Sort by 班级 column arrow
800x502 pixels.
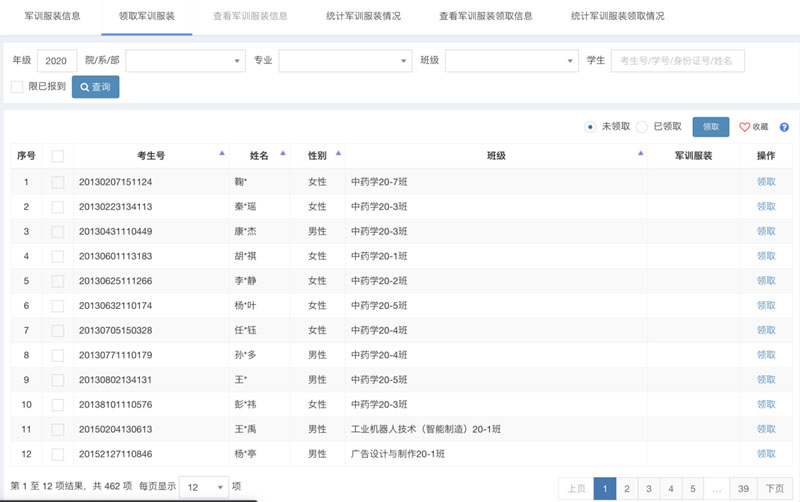639,154
